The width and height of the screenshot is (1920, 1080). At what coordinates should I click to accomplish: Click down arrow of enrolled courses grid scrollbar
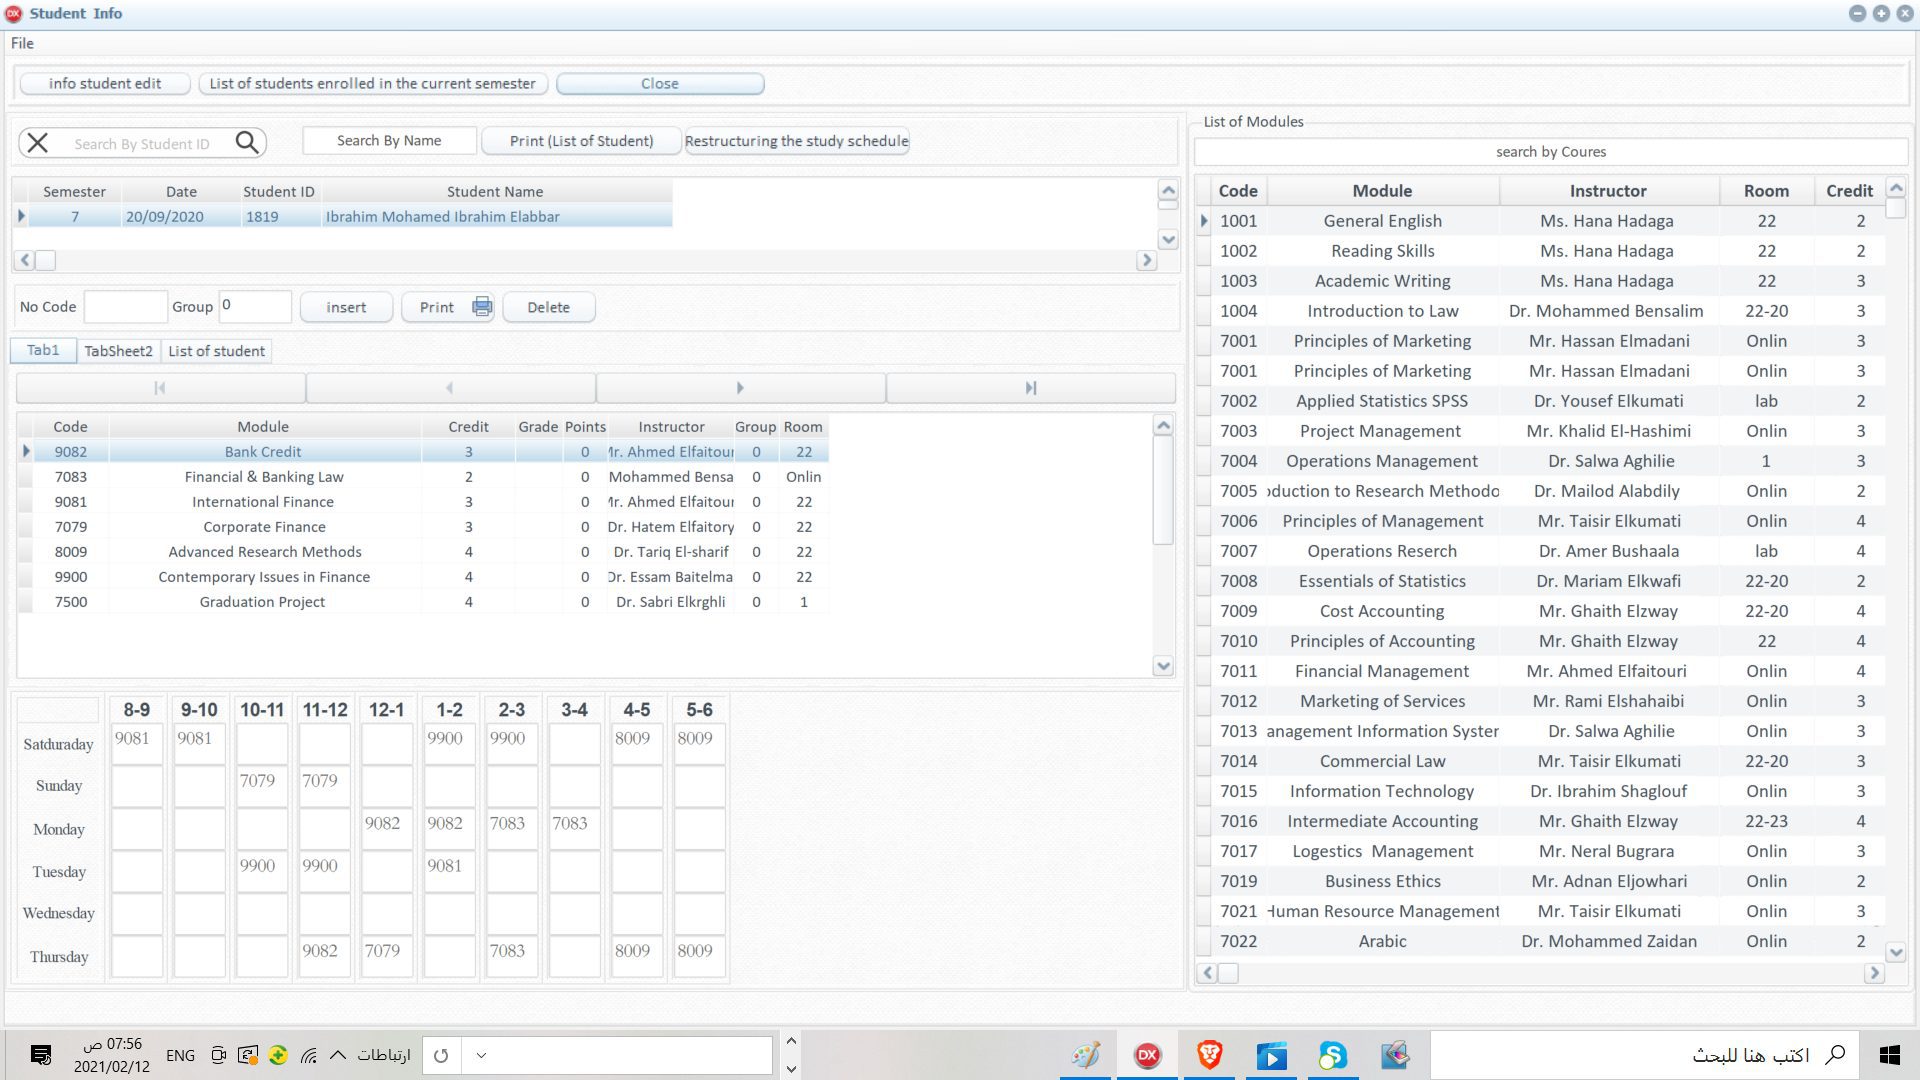point(1163,666)
